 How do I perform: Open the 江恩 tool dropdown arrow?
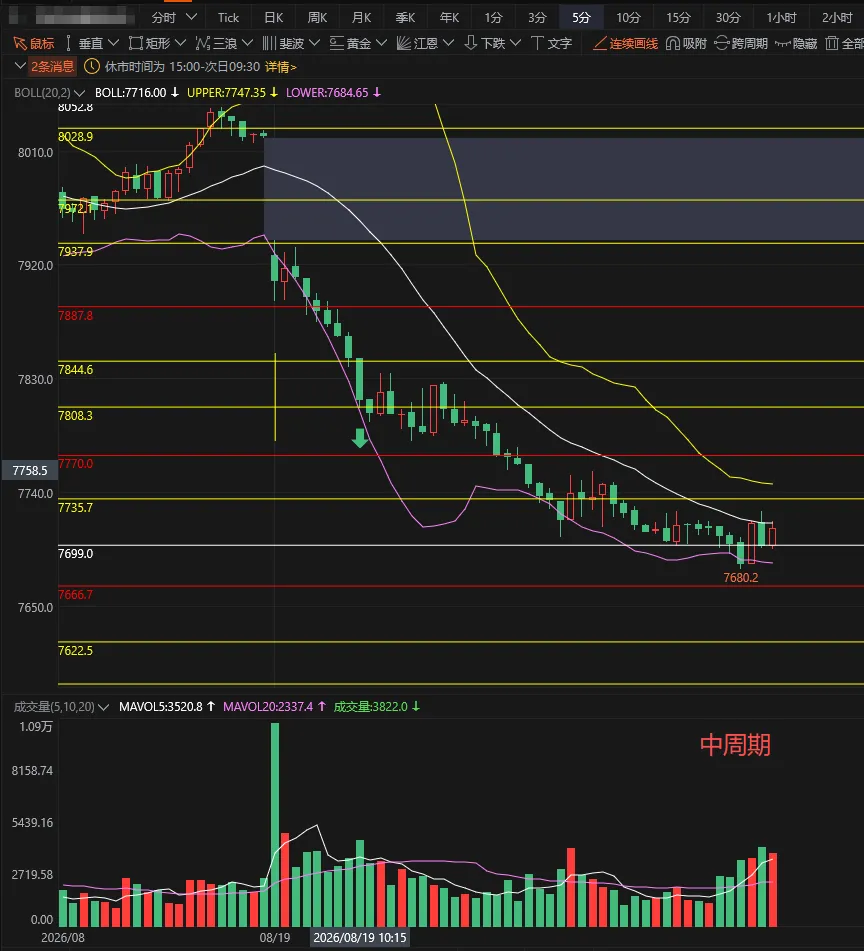448,43
